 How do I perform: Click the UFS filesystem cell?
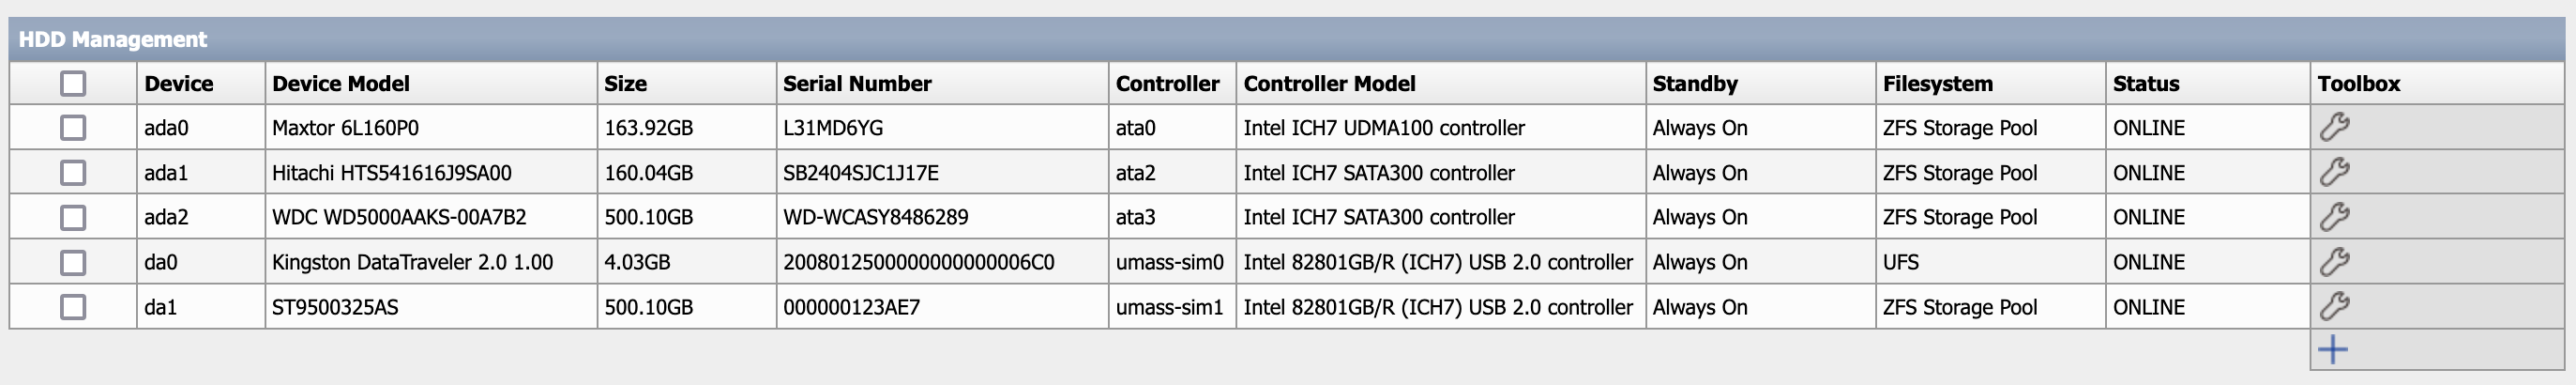1901,263
